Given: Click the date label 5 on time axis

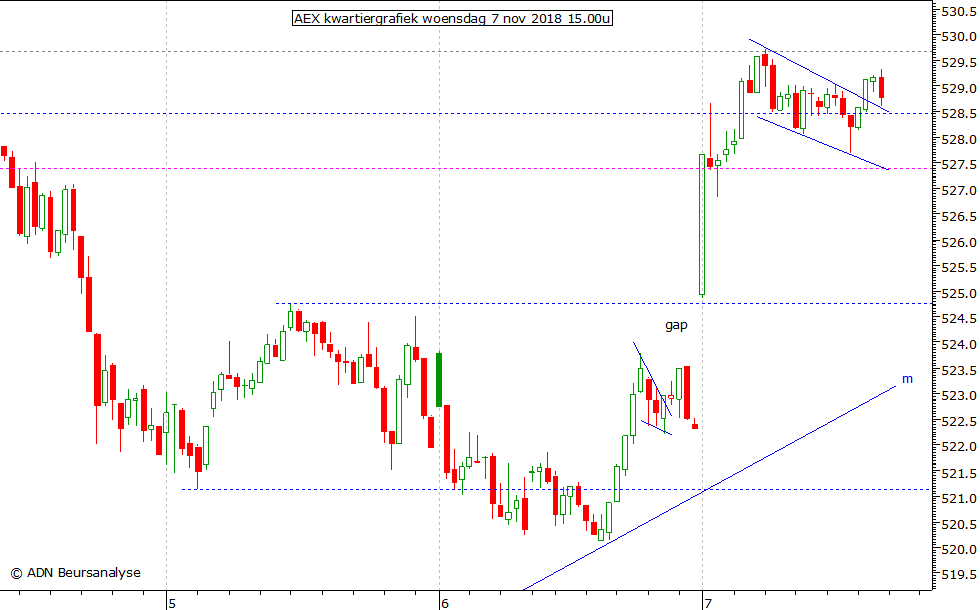Looking at the screenshot, I should [172, 604].
